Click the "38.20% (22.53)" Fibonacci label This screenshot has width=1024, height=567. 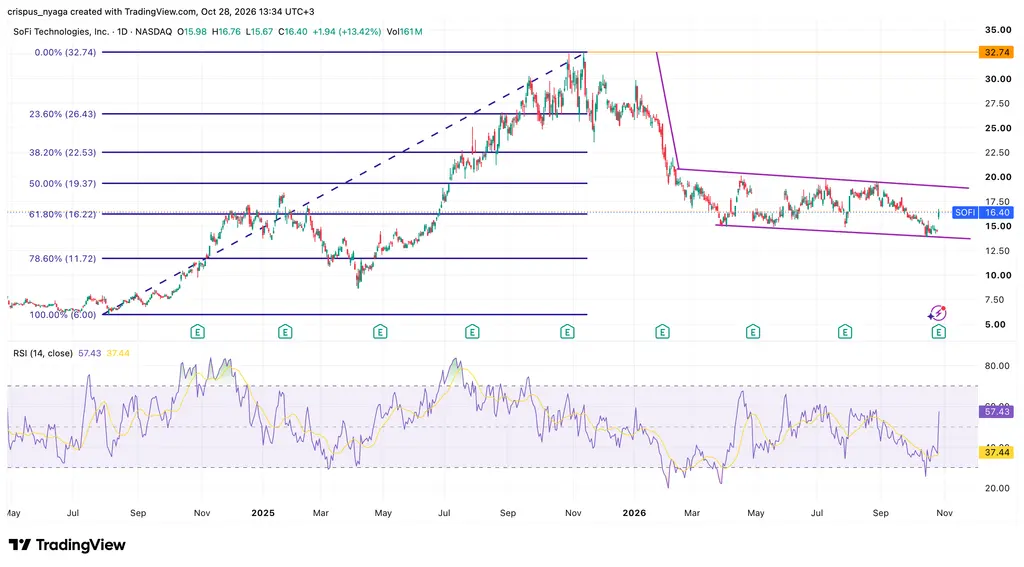tap(63, 152)
